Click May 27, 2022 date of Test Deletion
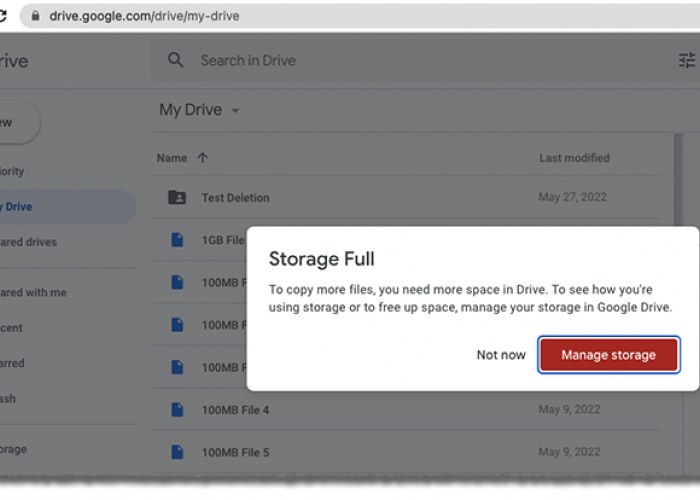 572,197
